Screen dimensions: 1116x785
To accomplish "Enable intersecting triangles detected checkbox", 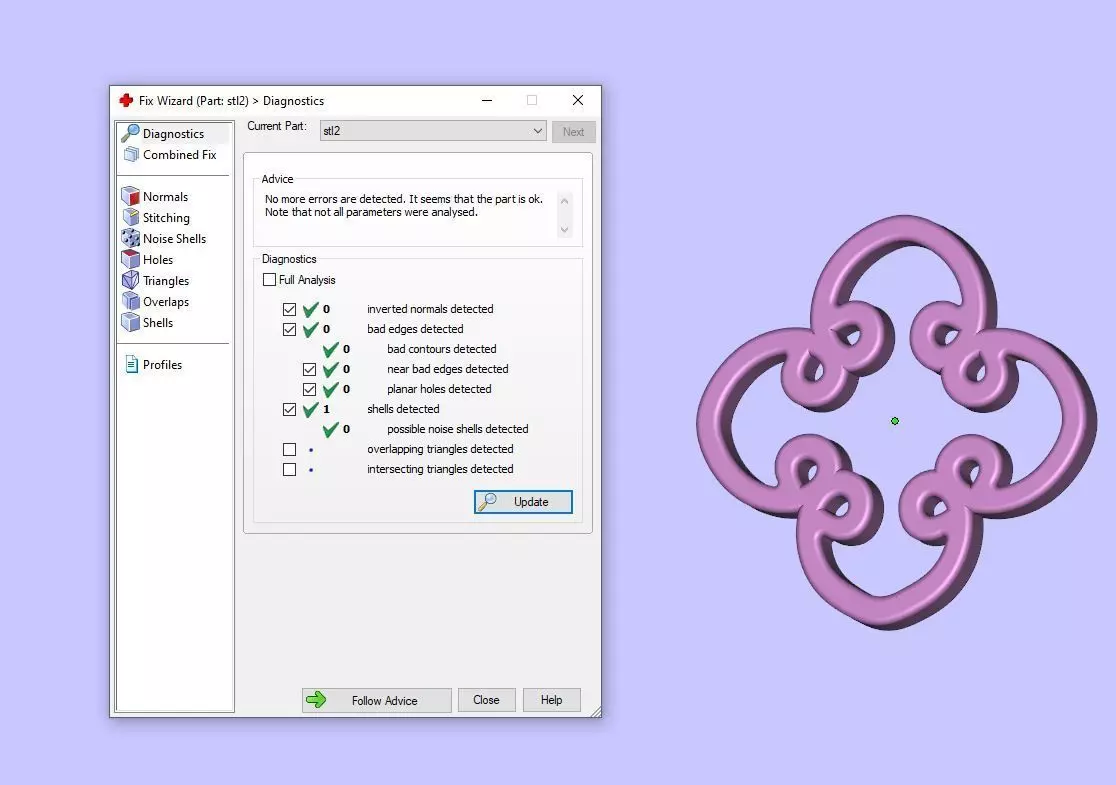I will (289, 469).
